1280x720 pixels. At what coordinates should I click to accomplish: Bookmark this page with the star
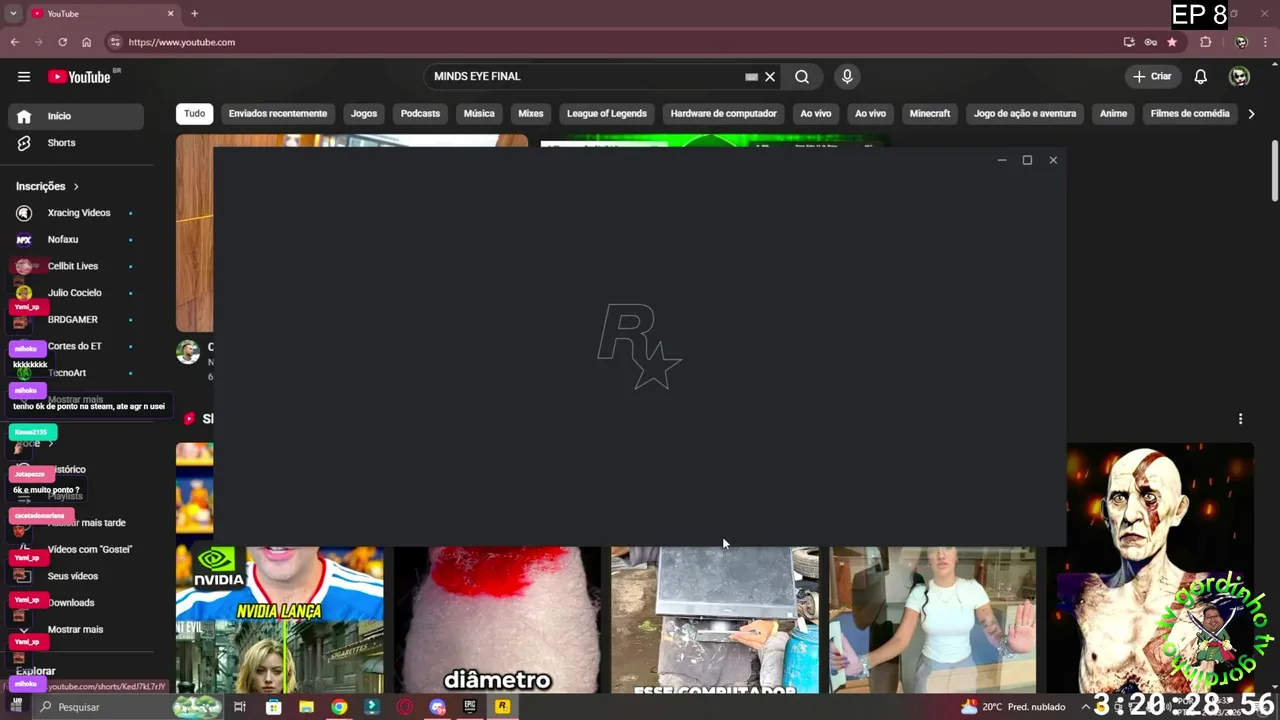tap(1172, 42)
